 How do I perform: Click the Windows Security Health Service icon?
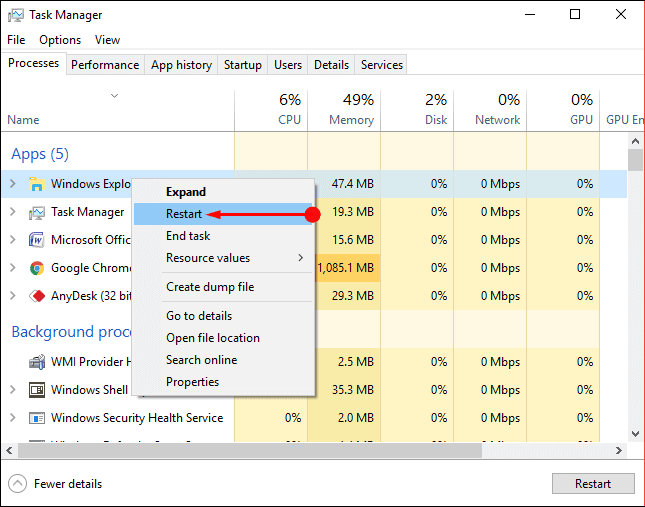[37, 418]
